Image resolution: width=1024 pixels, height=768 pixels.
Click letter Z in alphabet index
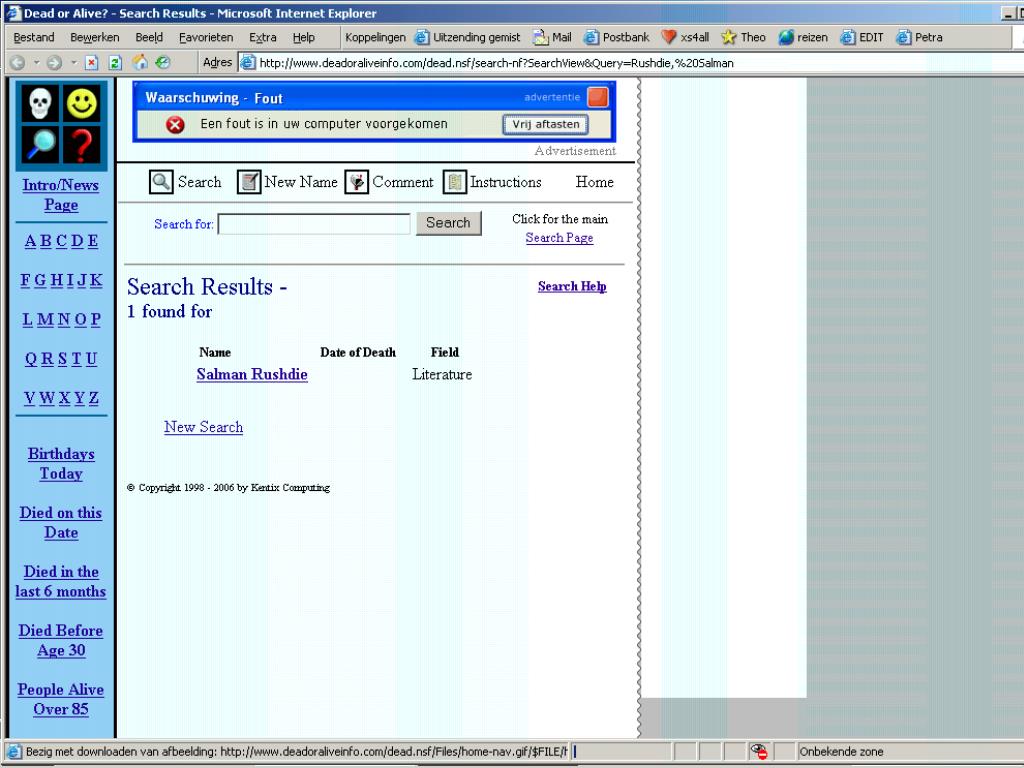(93, 398)
